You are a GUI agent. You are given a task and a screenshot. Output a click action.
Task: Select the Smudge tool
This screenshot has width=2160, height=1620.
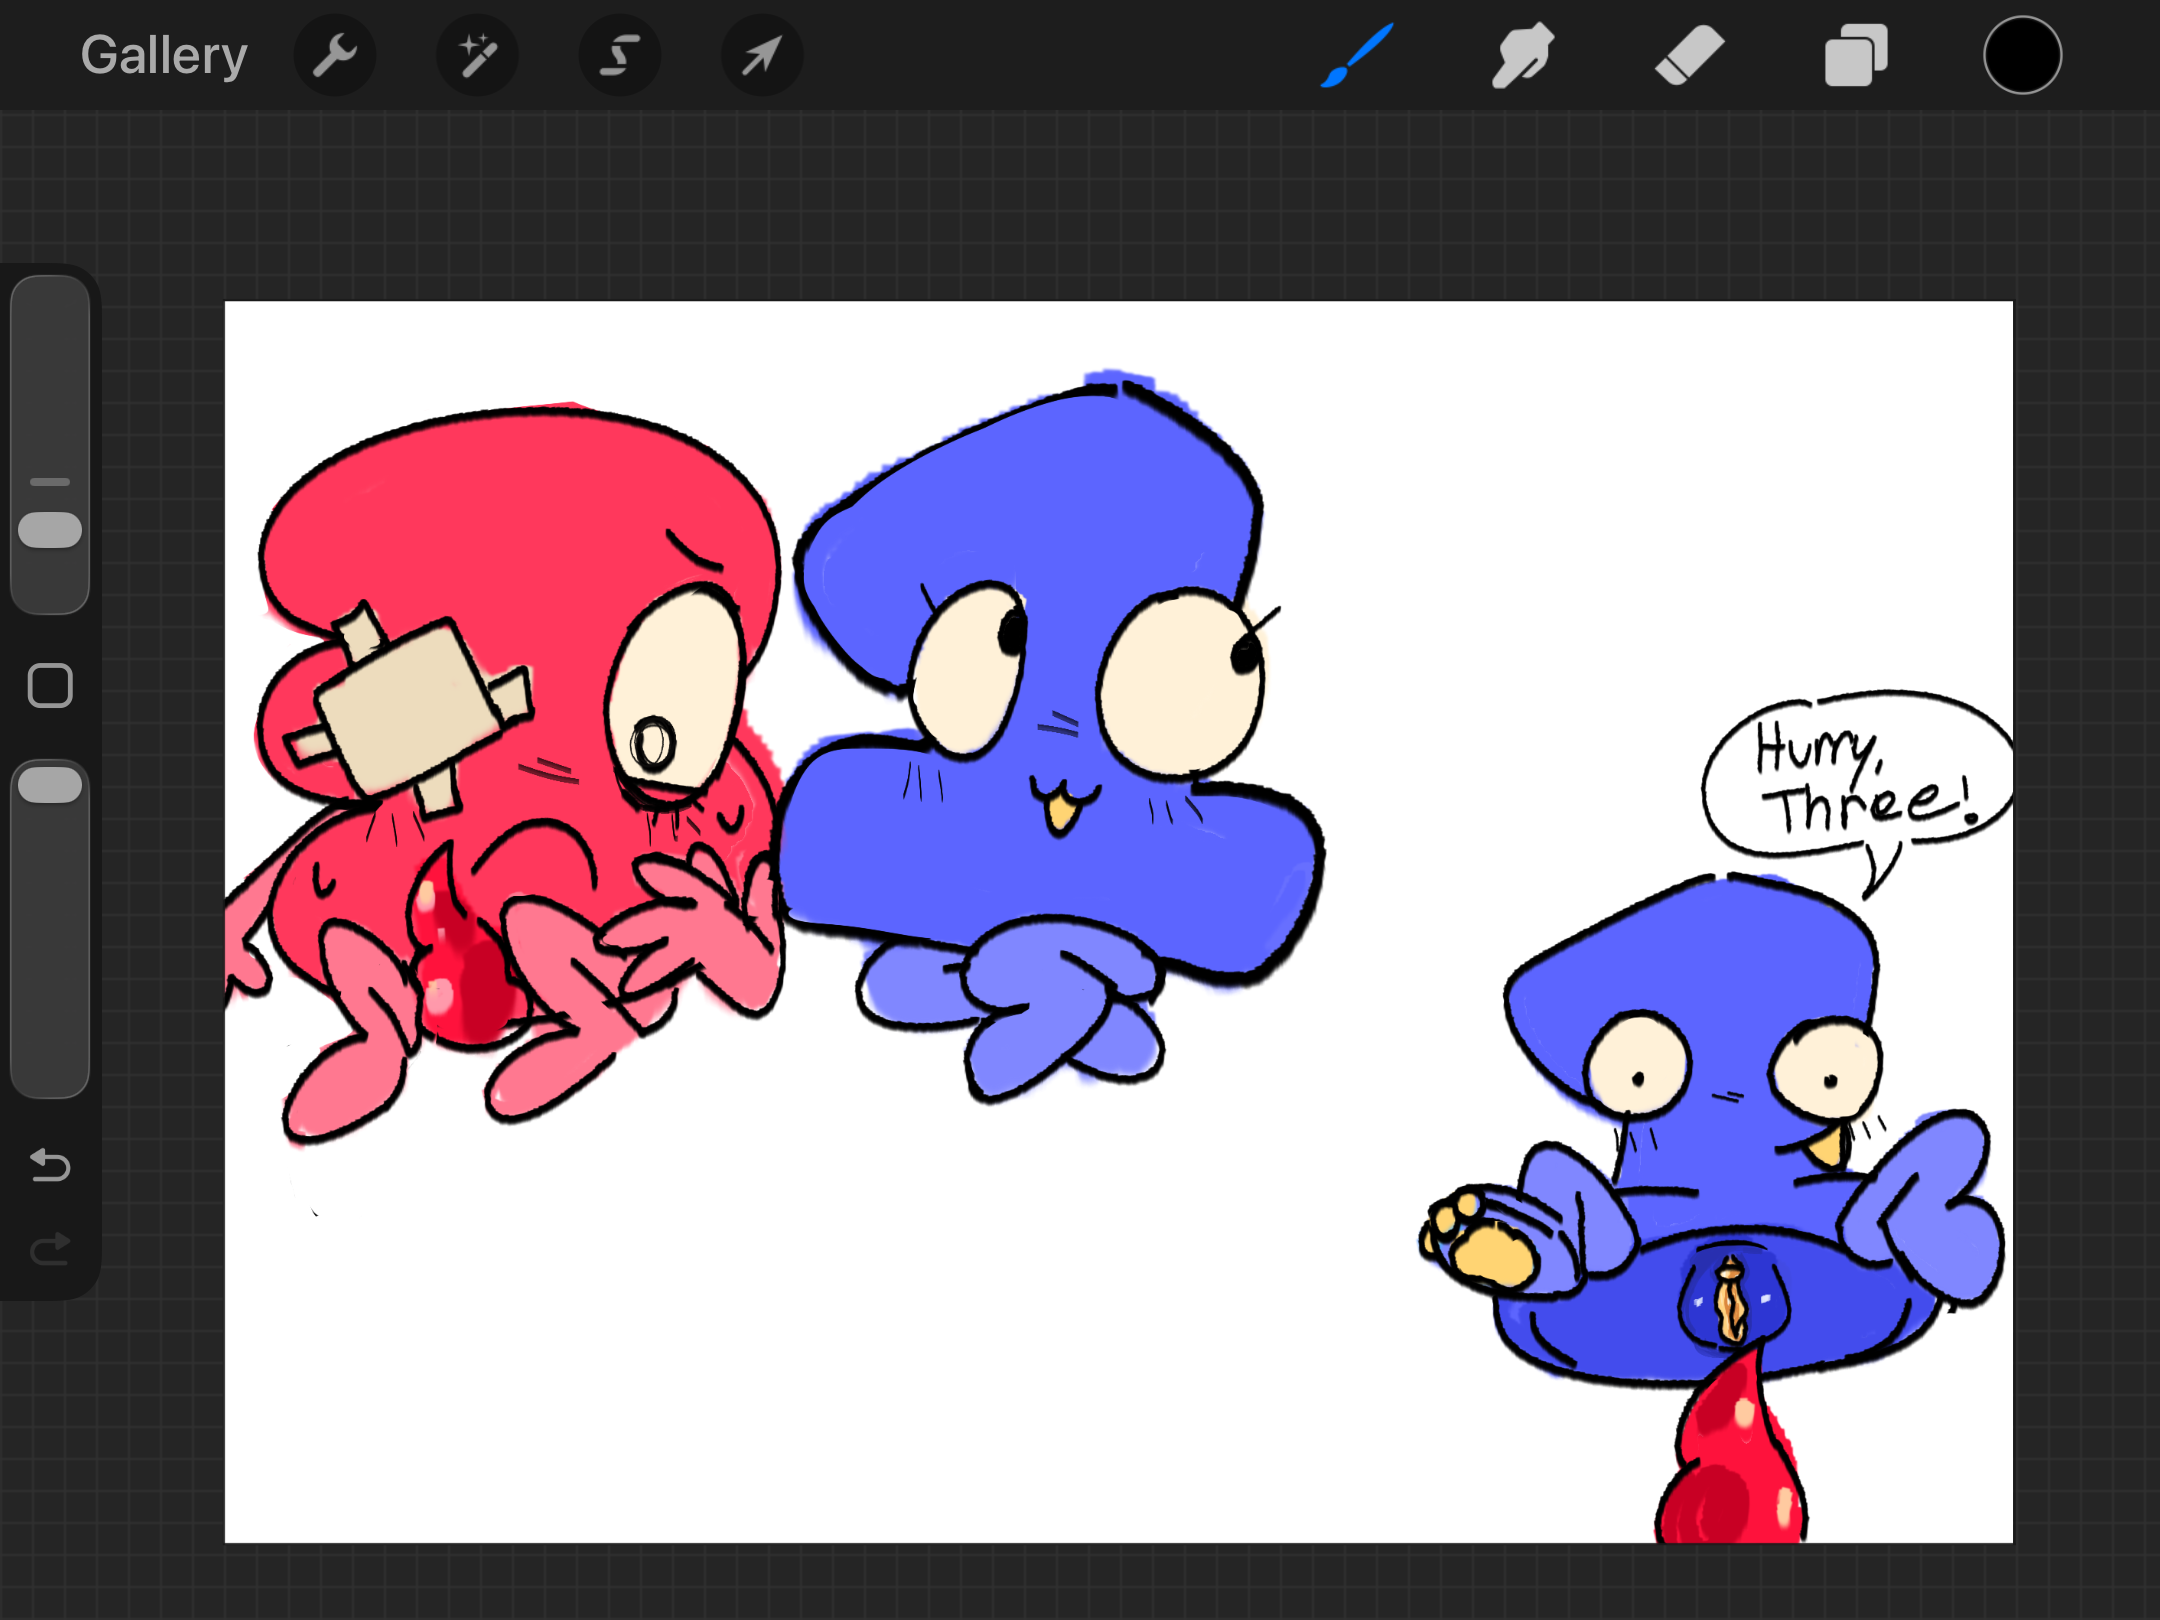click(x=1522, y=56)
